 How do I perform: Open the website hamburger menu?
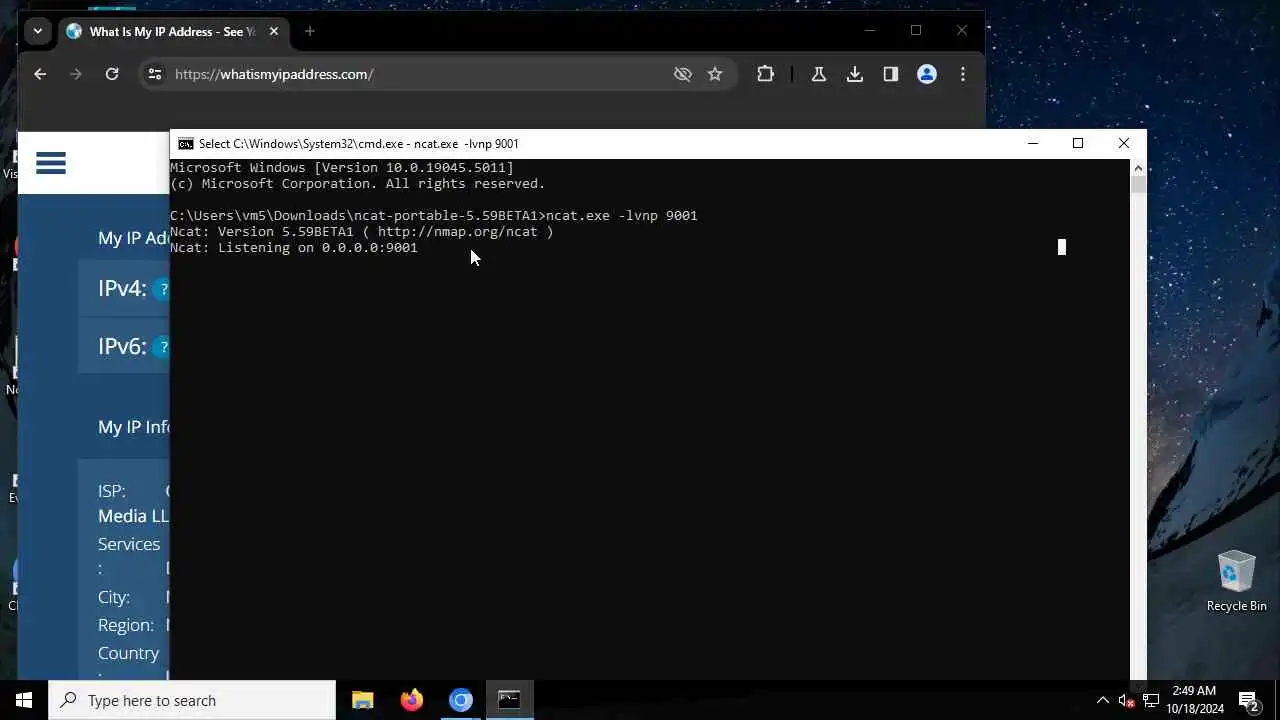click(51, 163)
